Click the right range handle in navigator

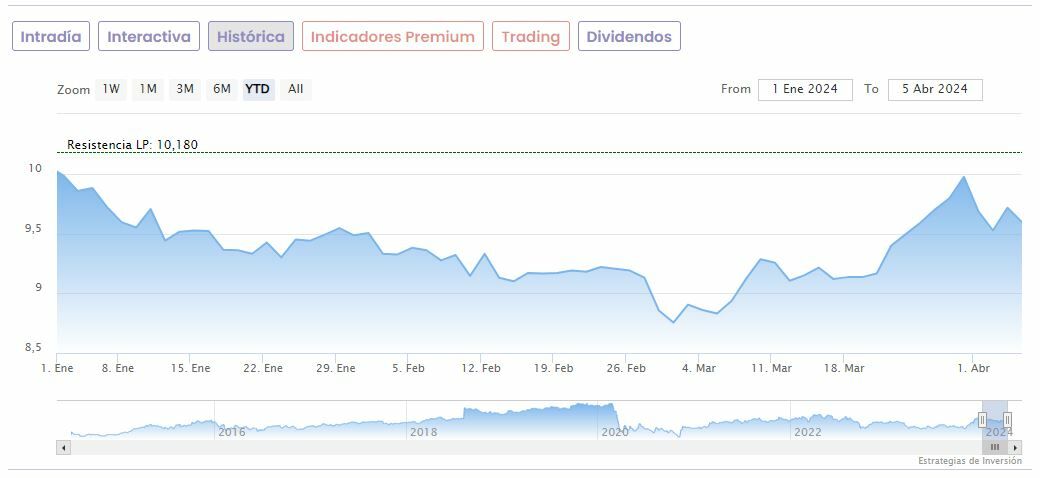pyautogui.click(x=1007, y=420)
